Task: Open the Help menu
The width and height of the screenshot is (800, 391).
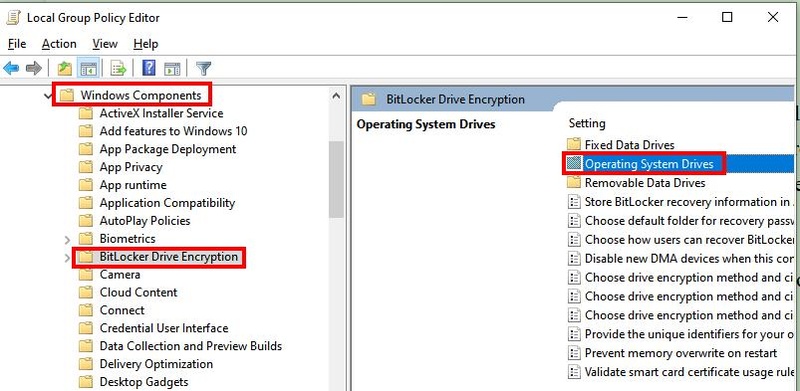Action: click(146, 44)
